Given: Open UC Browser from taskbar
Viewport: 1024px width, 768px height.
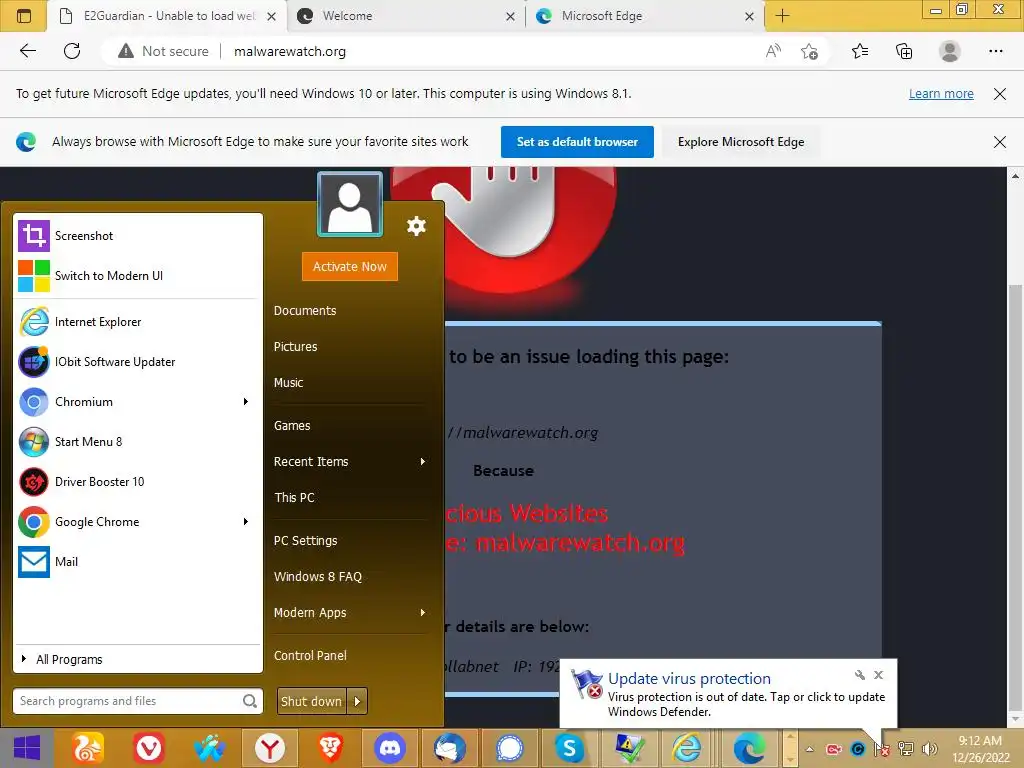Looking at the screenshot, I should coord(88,748).
